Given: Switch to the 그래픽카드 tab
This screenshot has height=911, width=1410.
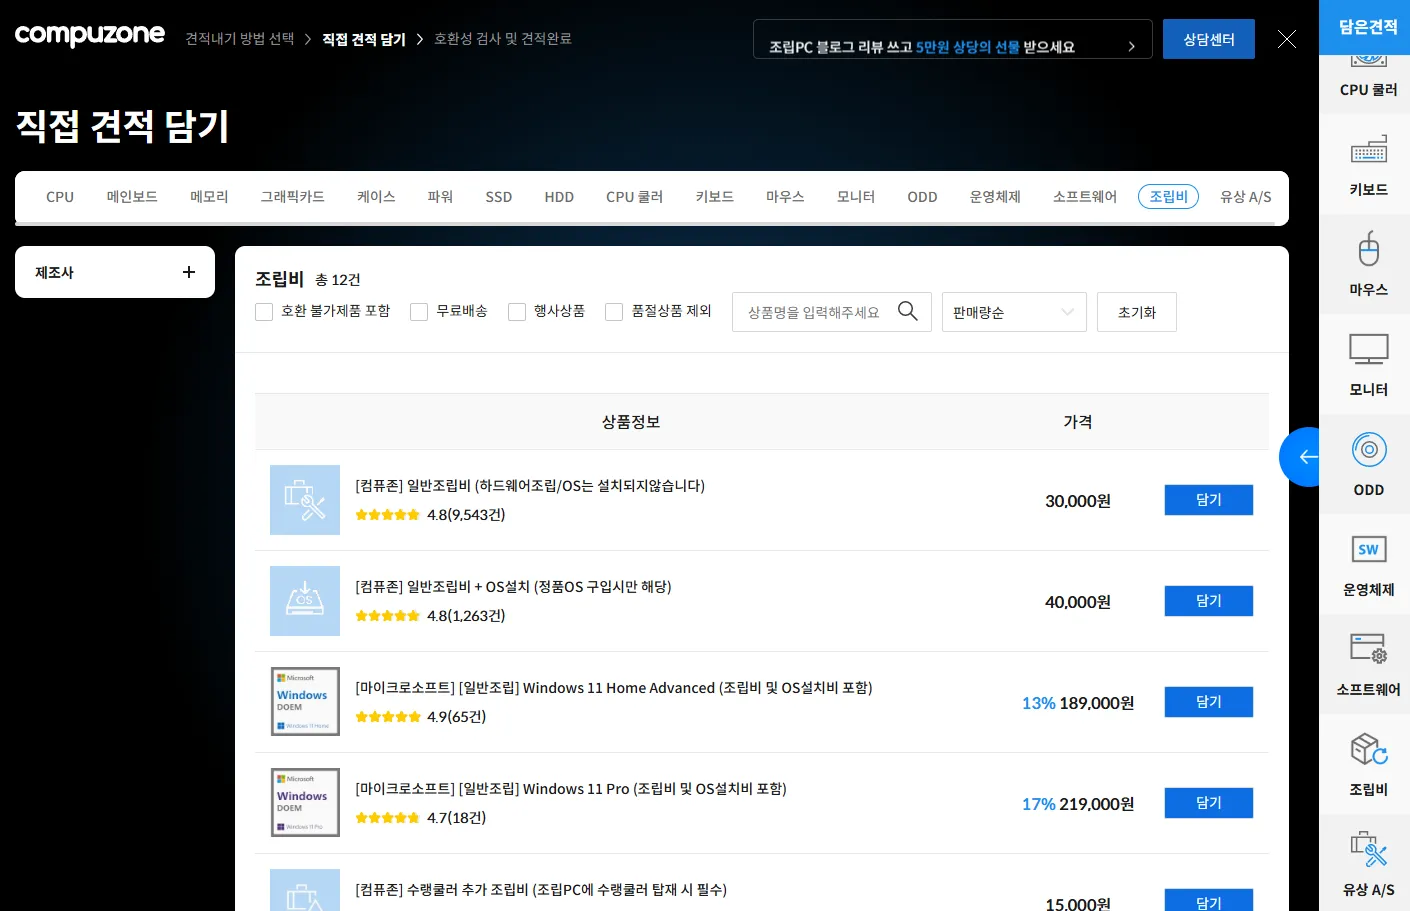Looking at the screenshot, I should pos(292,196).
